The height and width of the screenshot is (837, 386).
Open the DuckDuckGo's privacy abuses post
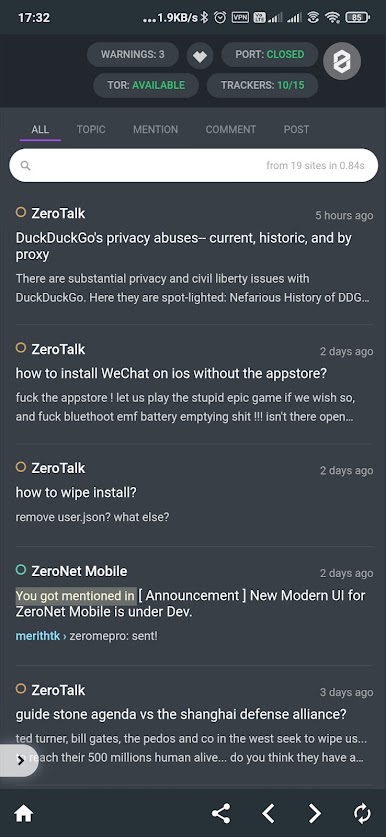click(x=184, y=246)
